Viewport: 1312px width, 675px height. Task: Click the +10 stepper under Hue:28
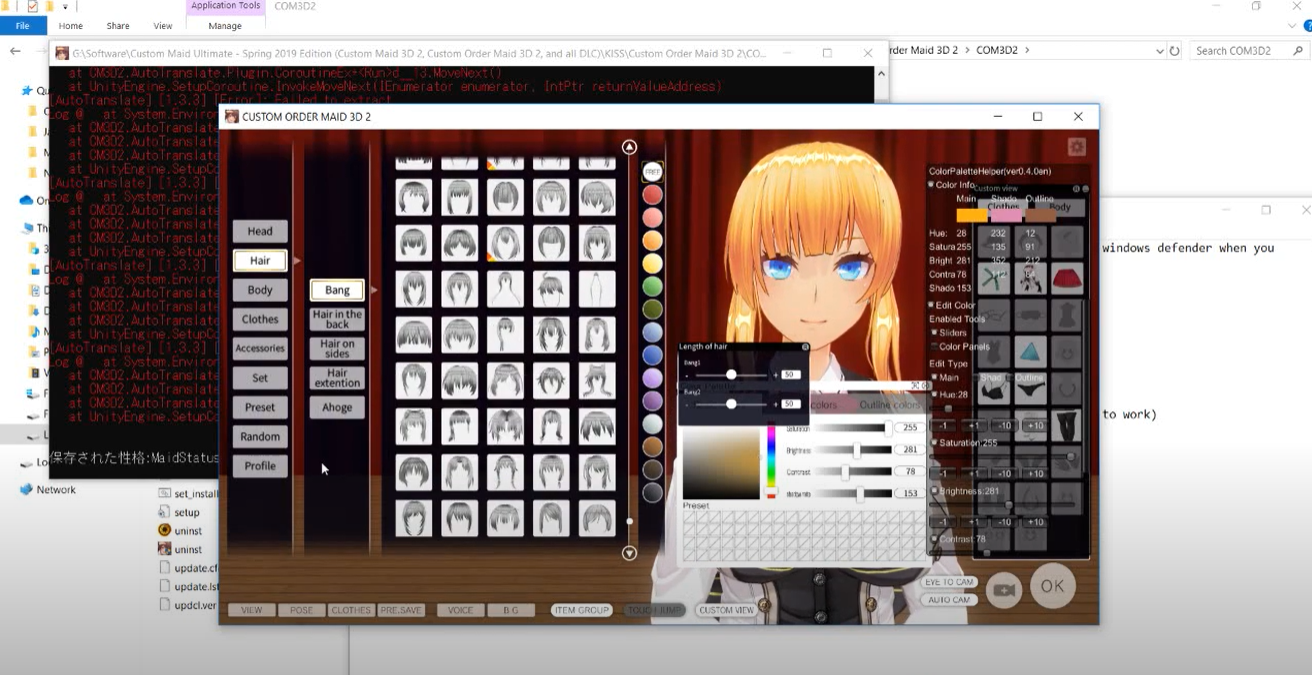tap(1035, 426)
